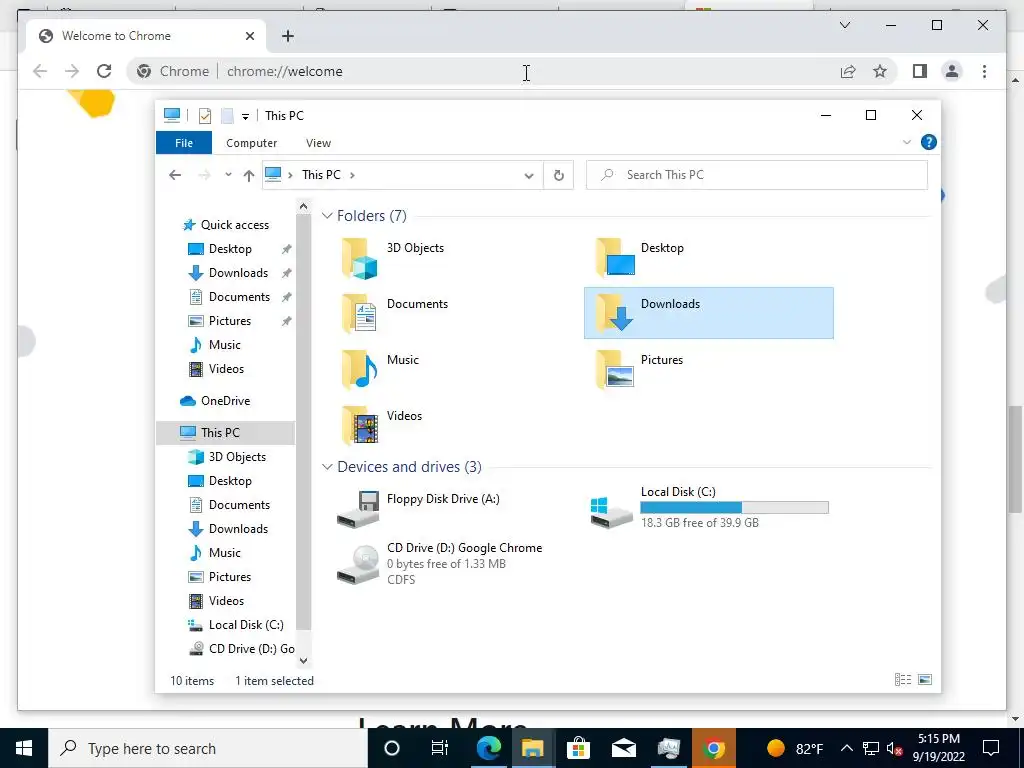Viewport: 1024px width, 768px height.
Task: Open the Computer ribbon tab
Action: coord(251,142)
